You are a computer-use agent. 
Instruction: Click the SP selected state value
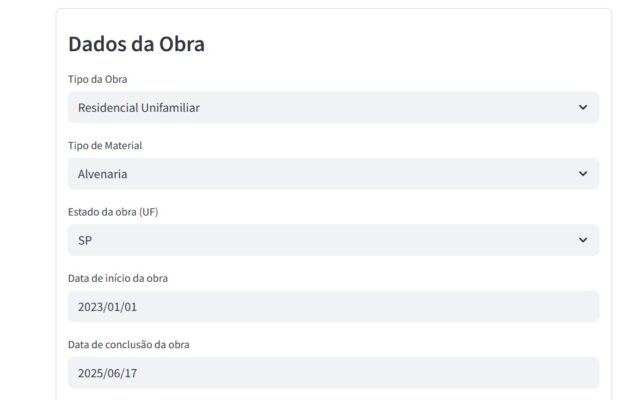tap(86, 240)
